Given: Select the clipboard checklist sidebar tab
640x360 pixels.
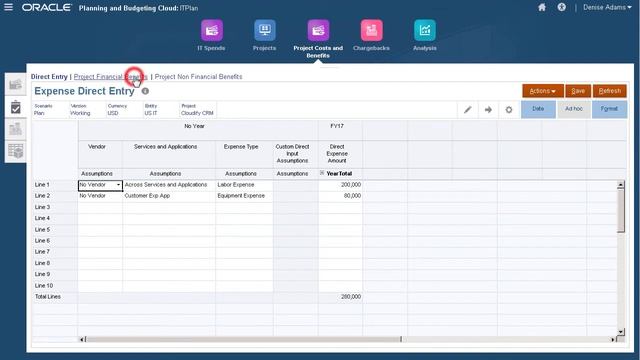Looking at the screenshot, I should coord(16,107).
